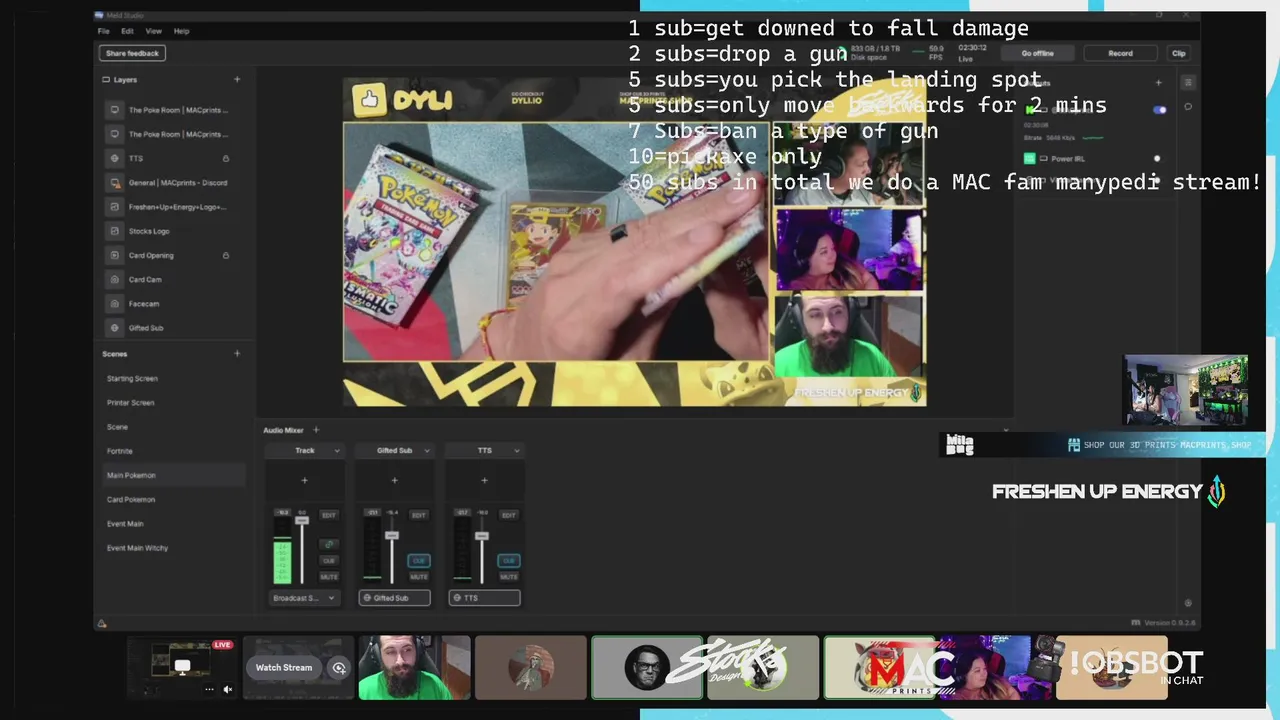Click the image icon of Freshen+Up+Energy+Logo layer

[114, 207]
